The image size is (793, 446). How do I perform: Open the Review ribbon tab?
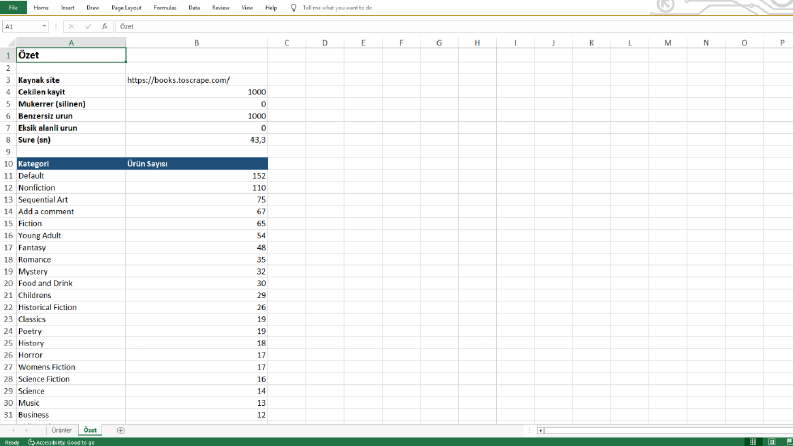click(221, 8)
